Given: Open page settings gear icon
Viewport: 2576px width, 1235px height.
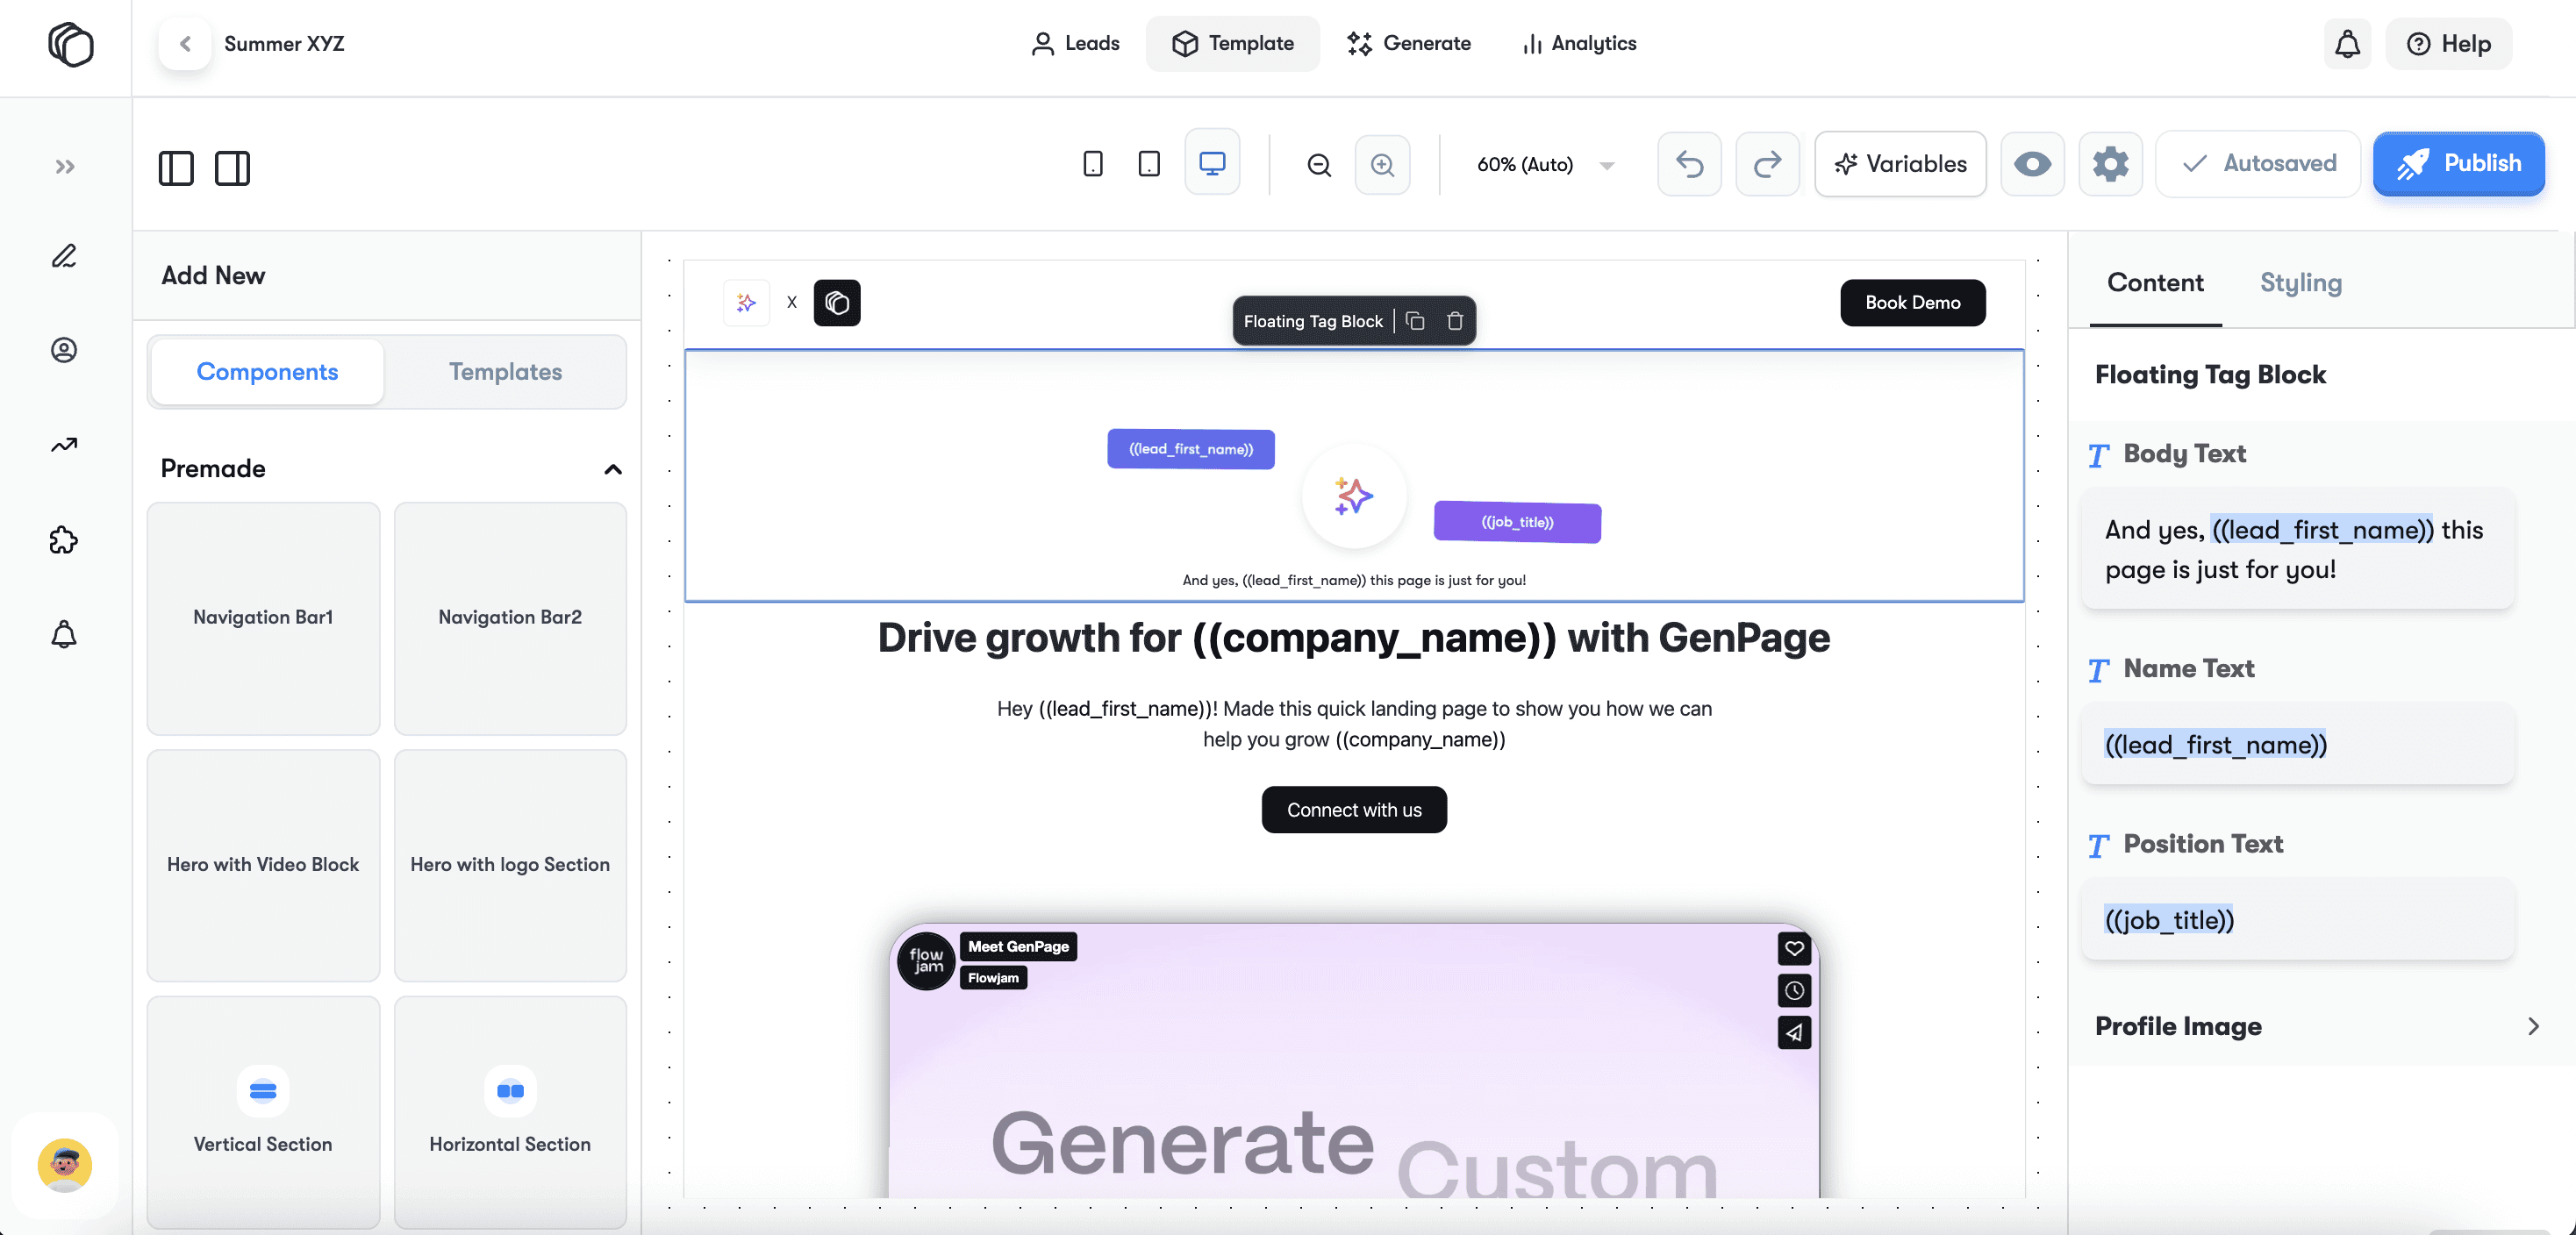Looking at the screenshot, I should click(x=2110, y=164).
